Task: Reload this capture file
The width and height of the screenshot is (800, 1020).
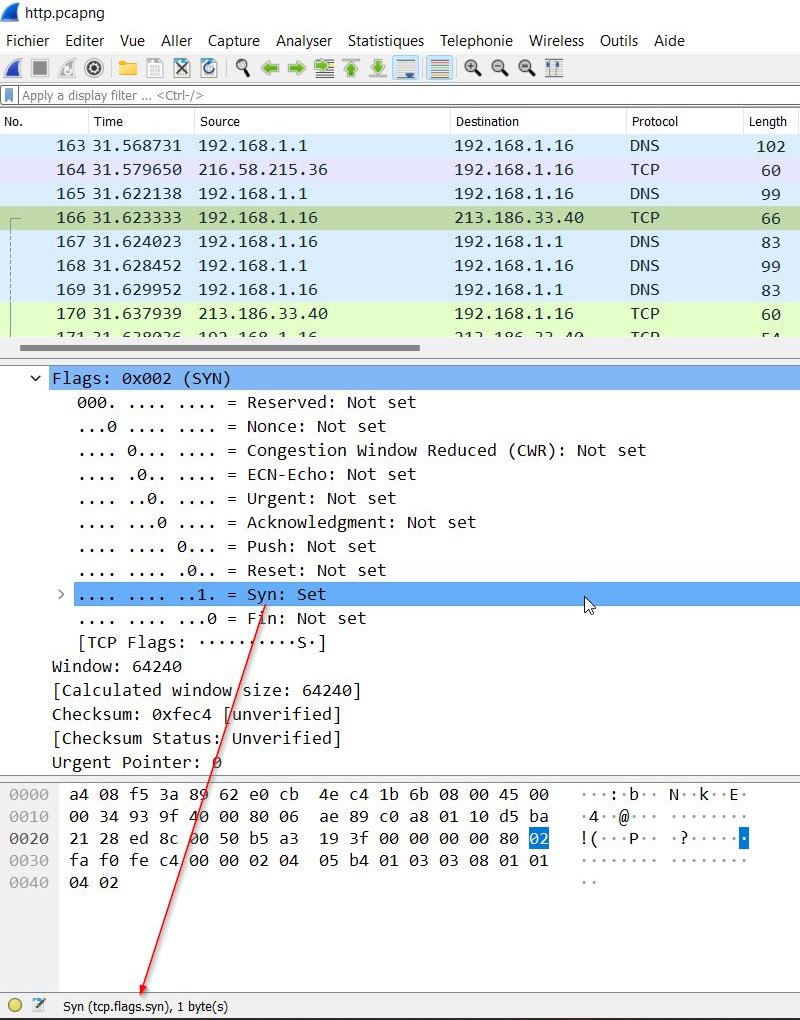Action: click(209, 68)
